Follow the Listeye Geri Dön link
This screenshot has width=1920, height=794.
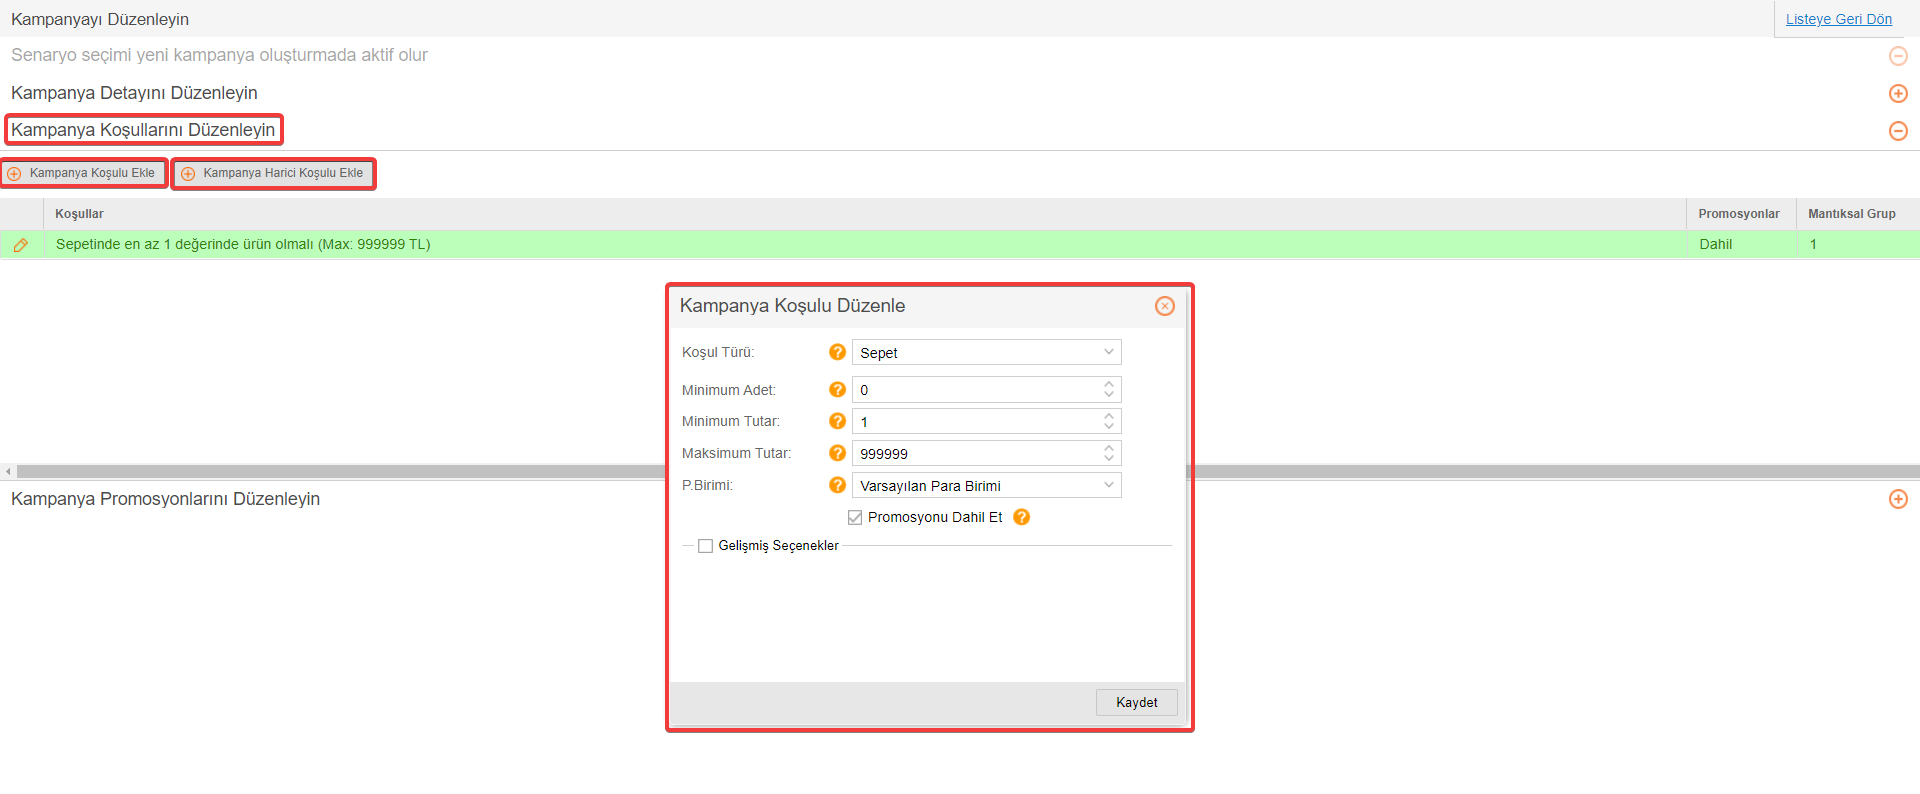point(1838,19)
